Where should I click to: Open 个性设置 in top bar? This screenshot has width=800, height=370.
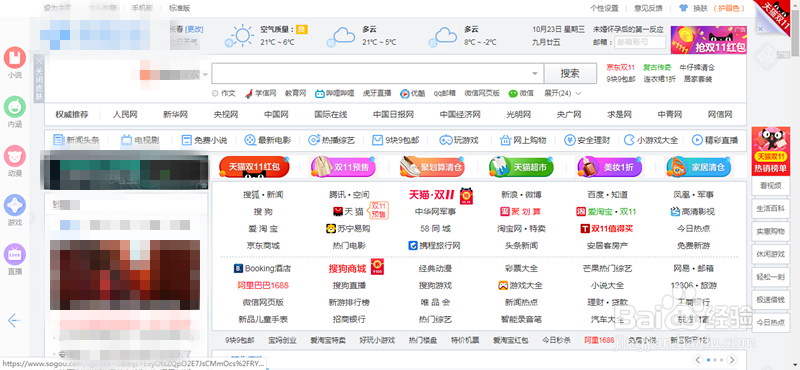[x=604, y=8]
